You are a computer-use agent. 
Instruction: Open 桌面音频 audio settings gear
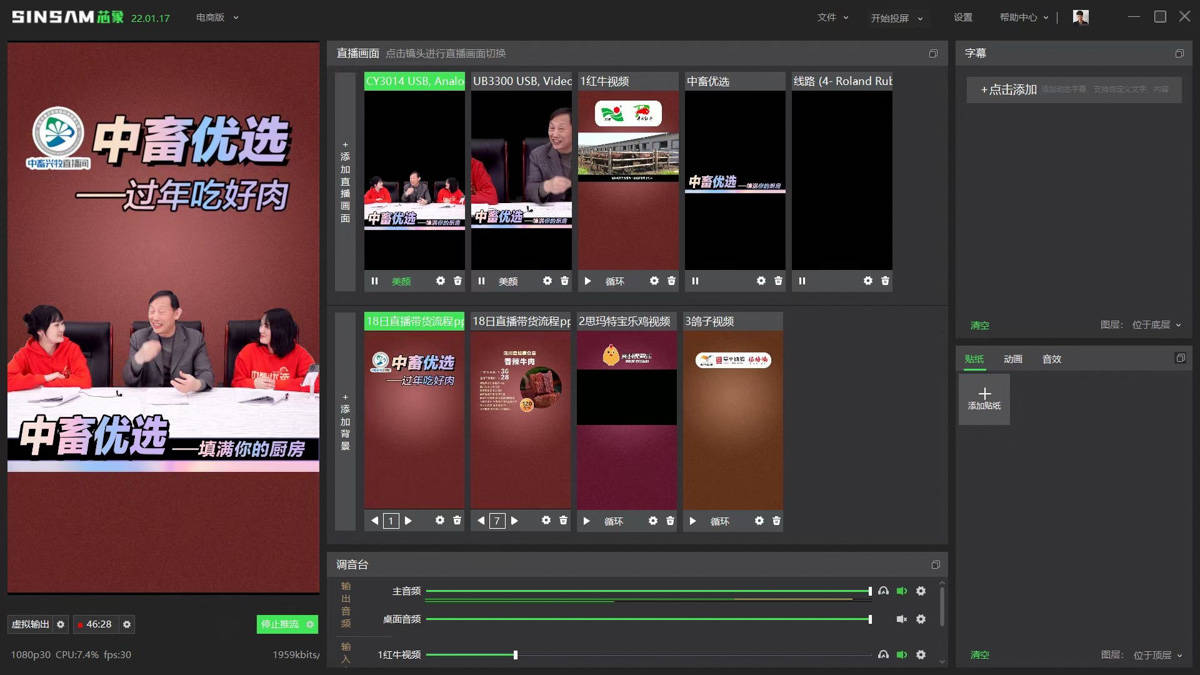pos(921,619)
